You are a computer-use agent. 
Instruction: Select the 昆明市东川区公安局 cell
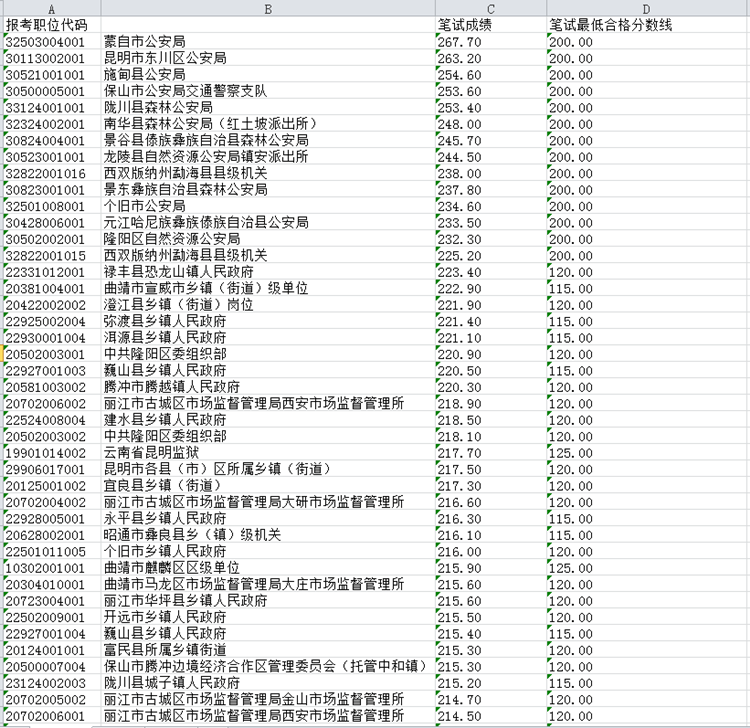[268, 58]
